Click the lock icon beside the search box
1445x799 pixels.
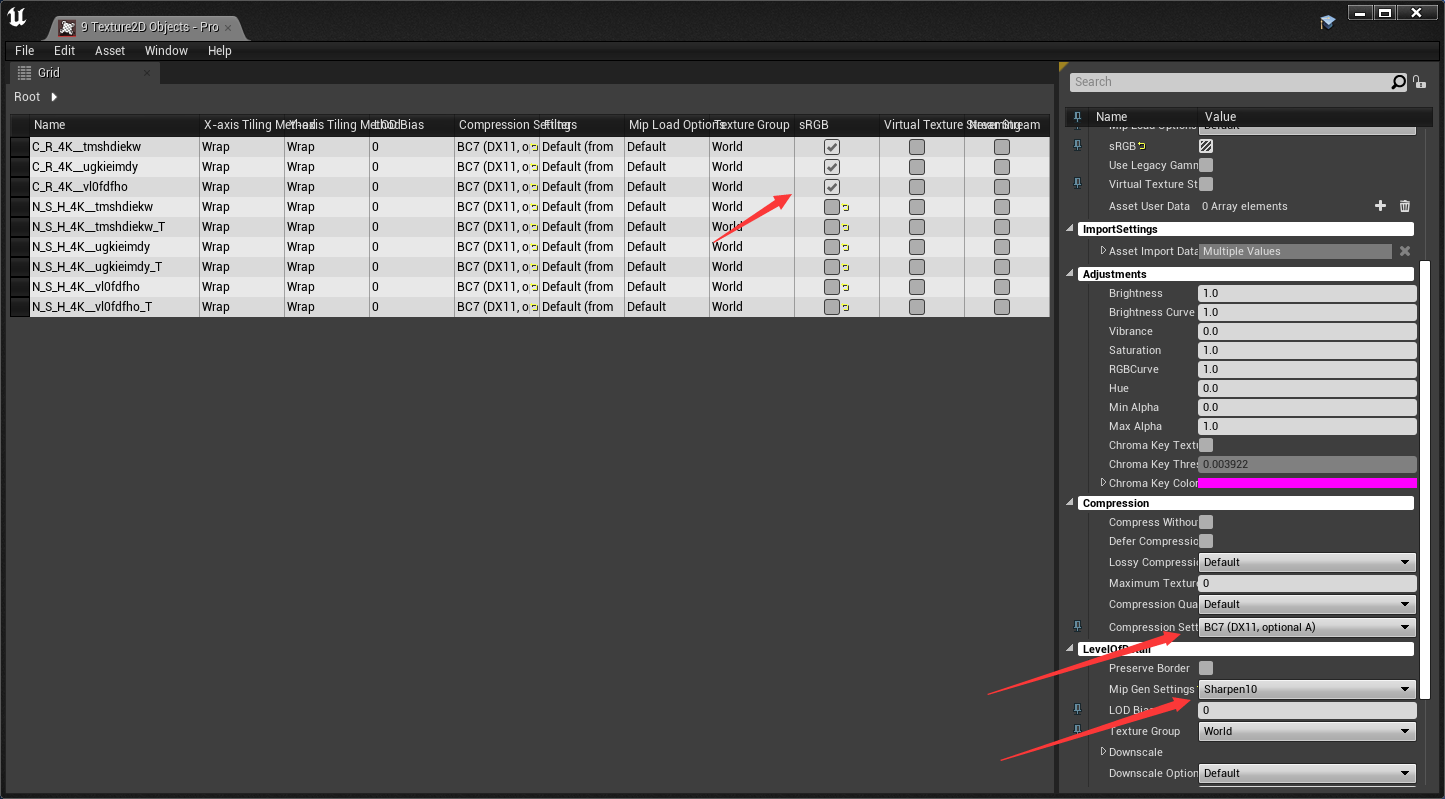tap(1418, 82)
